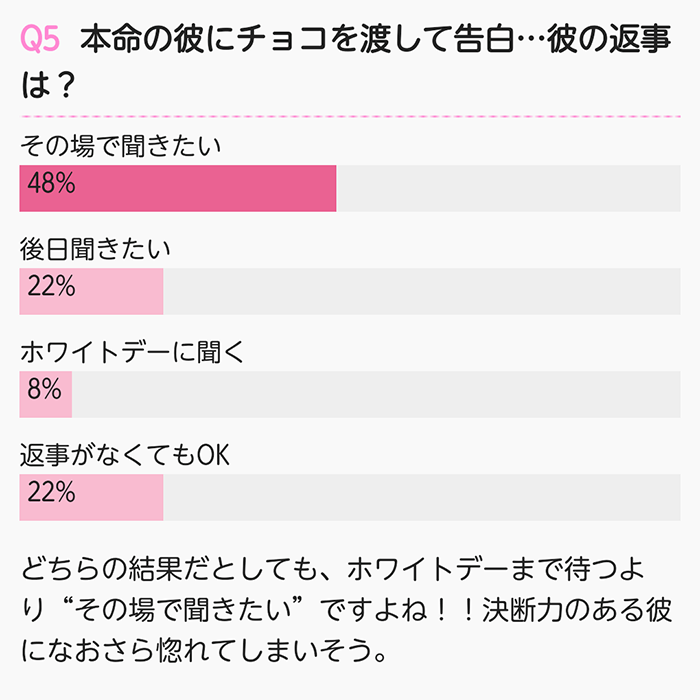Click the gray track of the ホワイトデーに聞く bar
Image resolution: width=700 pixels, height=700 pixels.
(376, 394)
